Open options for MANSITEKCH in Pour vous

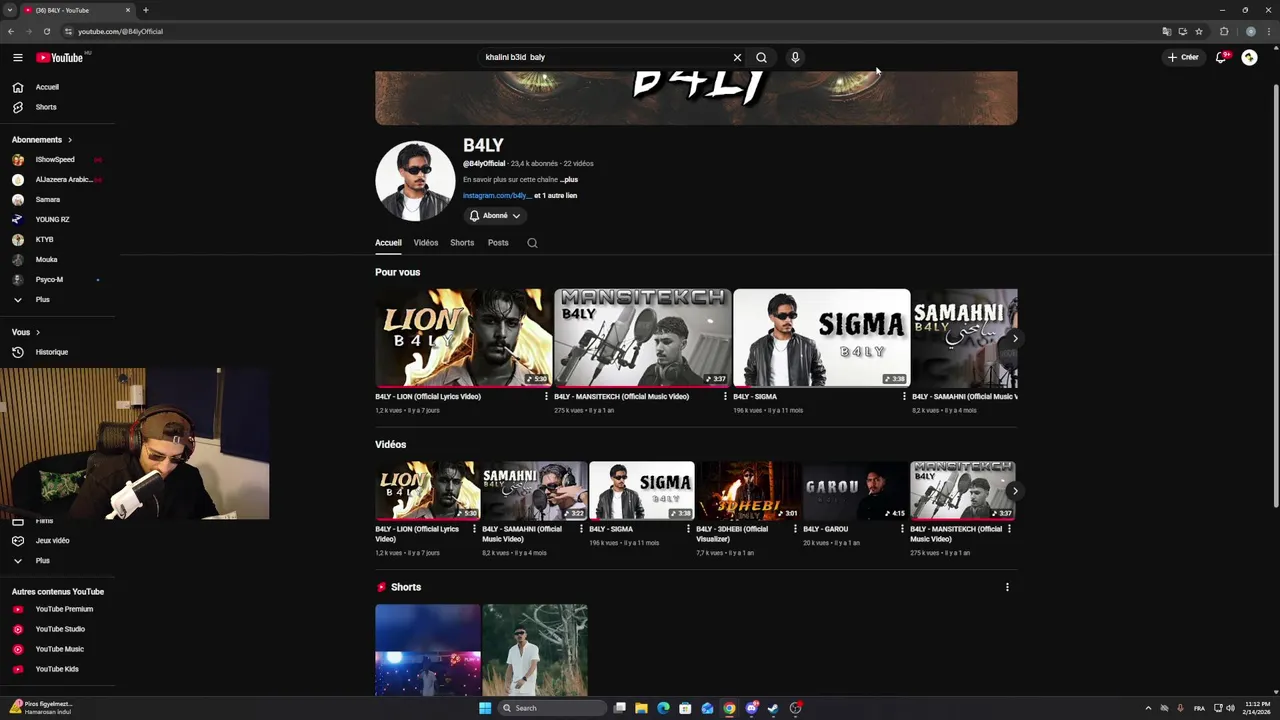point(725,397)
